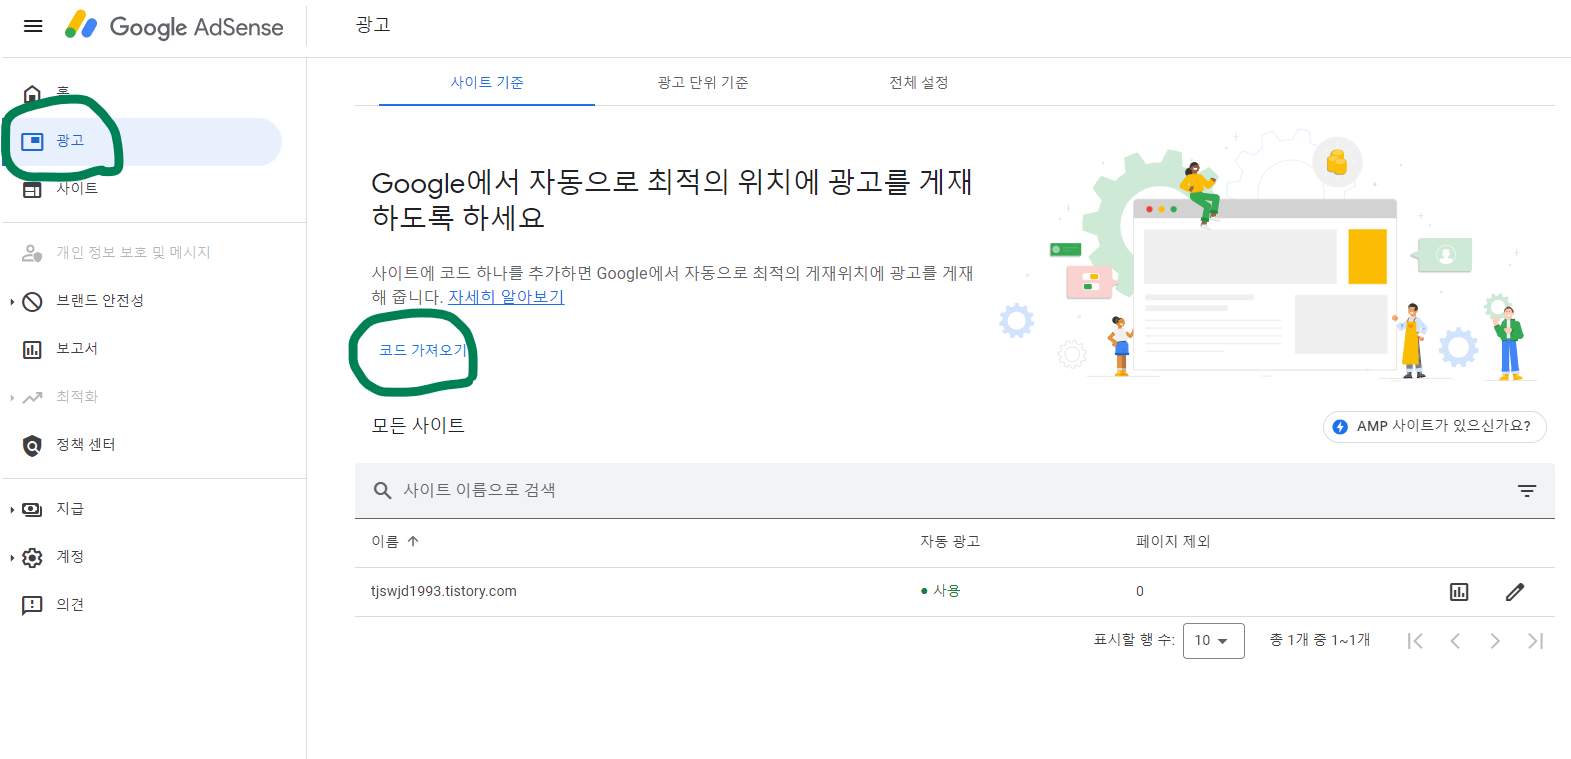Click the AMP 사이트가 있으신가요? button

click(x=1434, y=427)
